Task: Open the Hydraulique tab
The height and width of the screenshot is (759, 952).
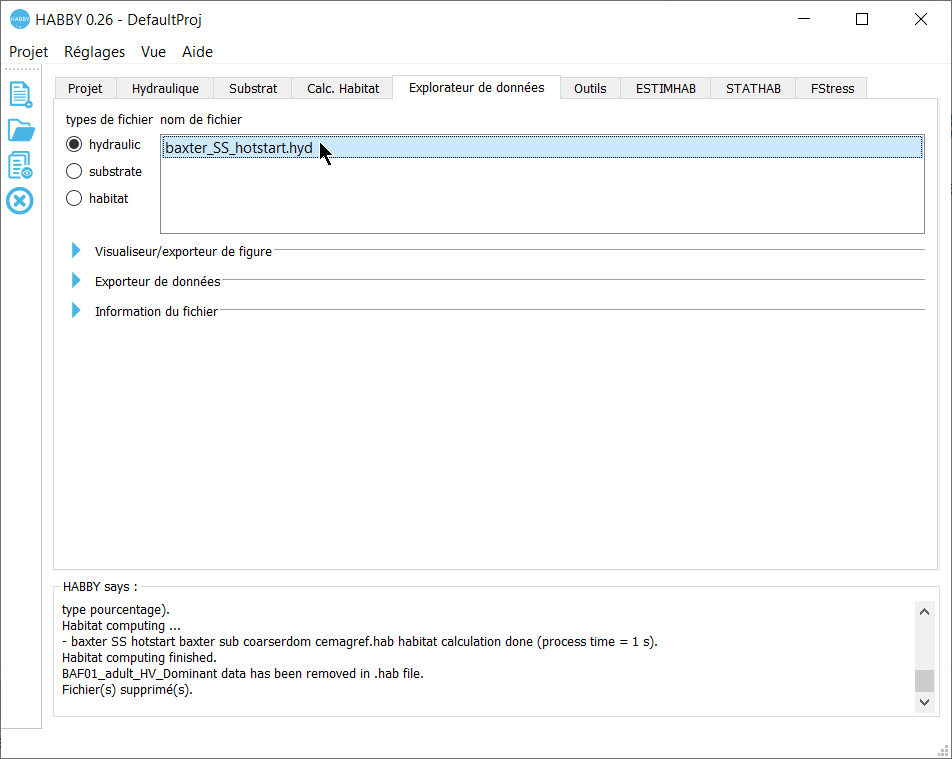Action: [165, 88]
